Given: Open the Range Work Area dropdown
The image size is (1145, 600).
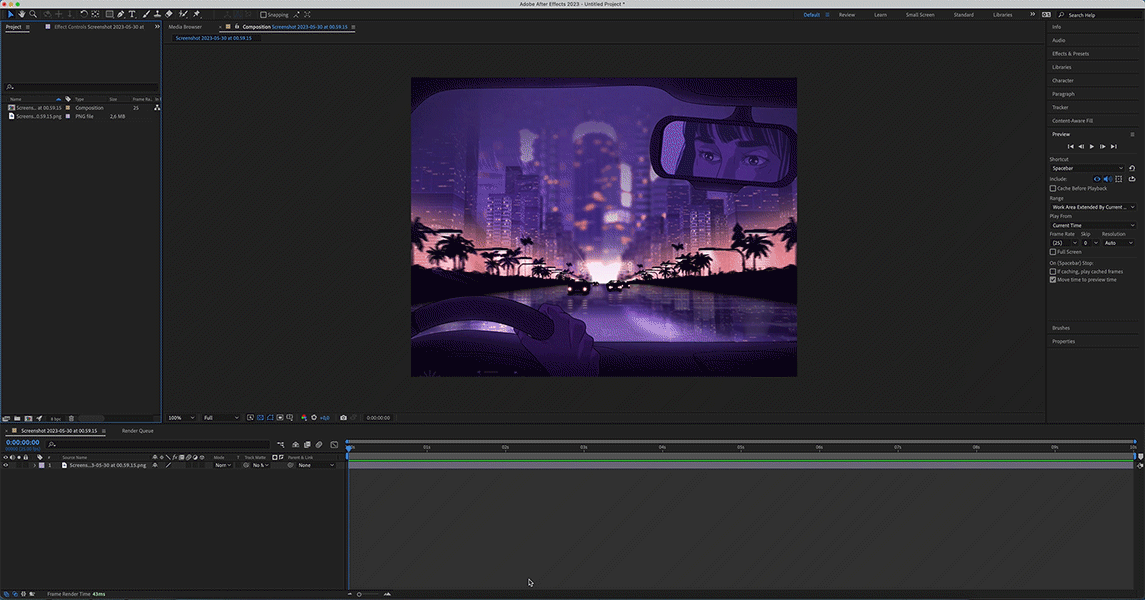Looking at the screenshot, I should [x=1092, y=207].
